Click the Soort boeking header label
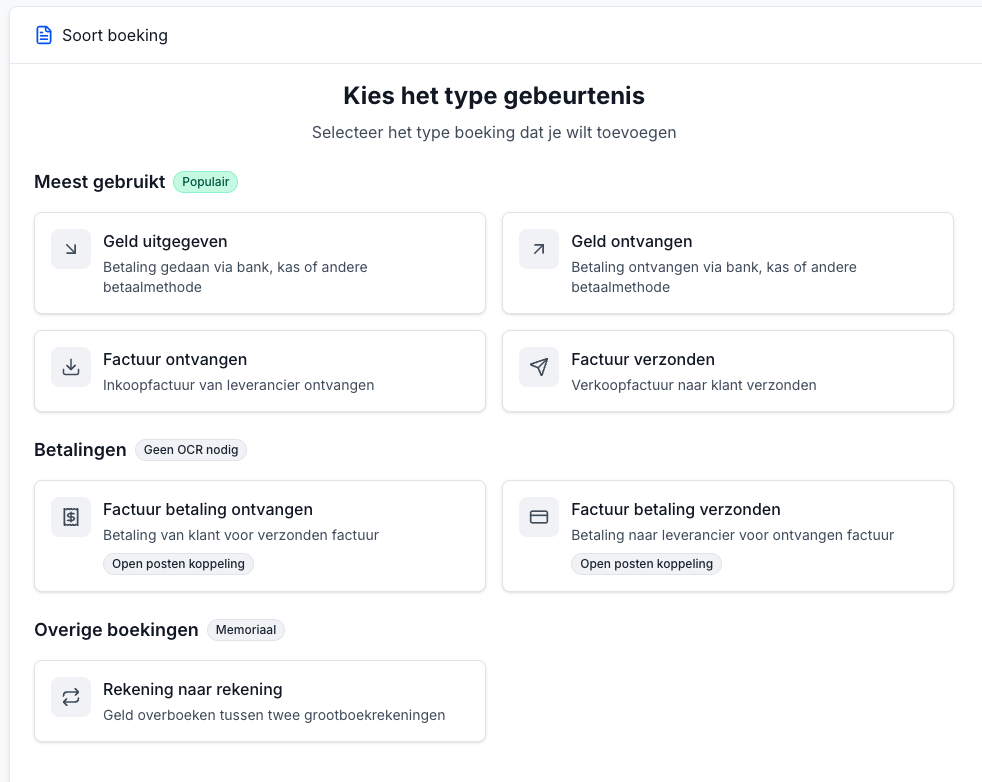The height and width of the screenshot is (782, 982). [116, 34]
